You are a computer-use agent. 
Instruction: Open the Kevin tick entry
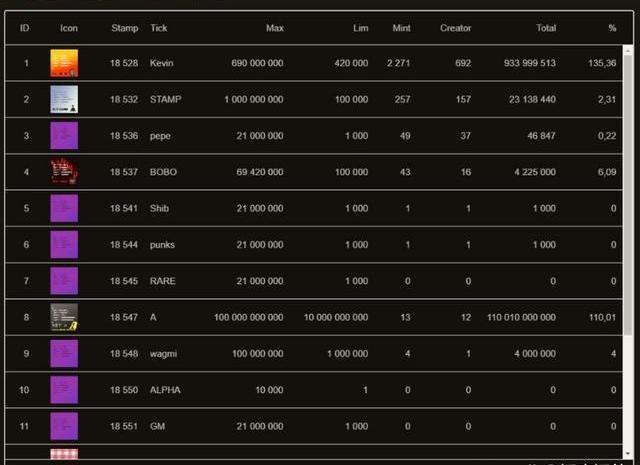pos(162,64)
